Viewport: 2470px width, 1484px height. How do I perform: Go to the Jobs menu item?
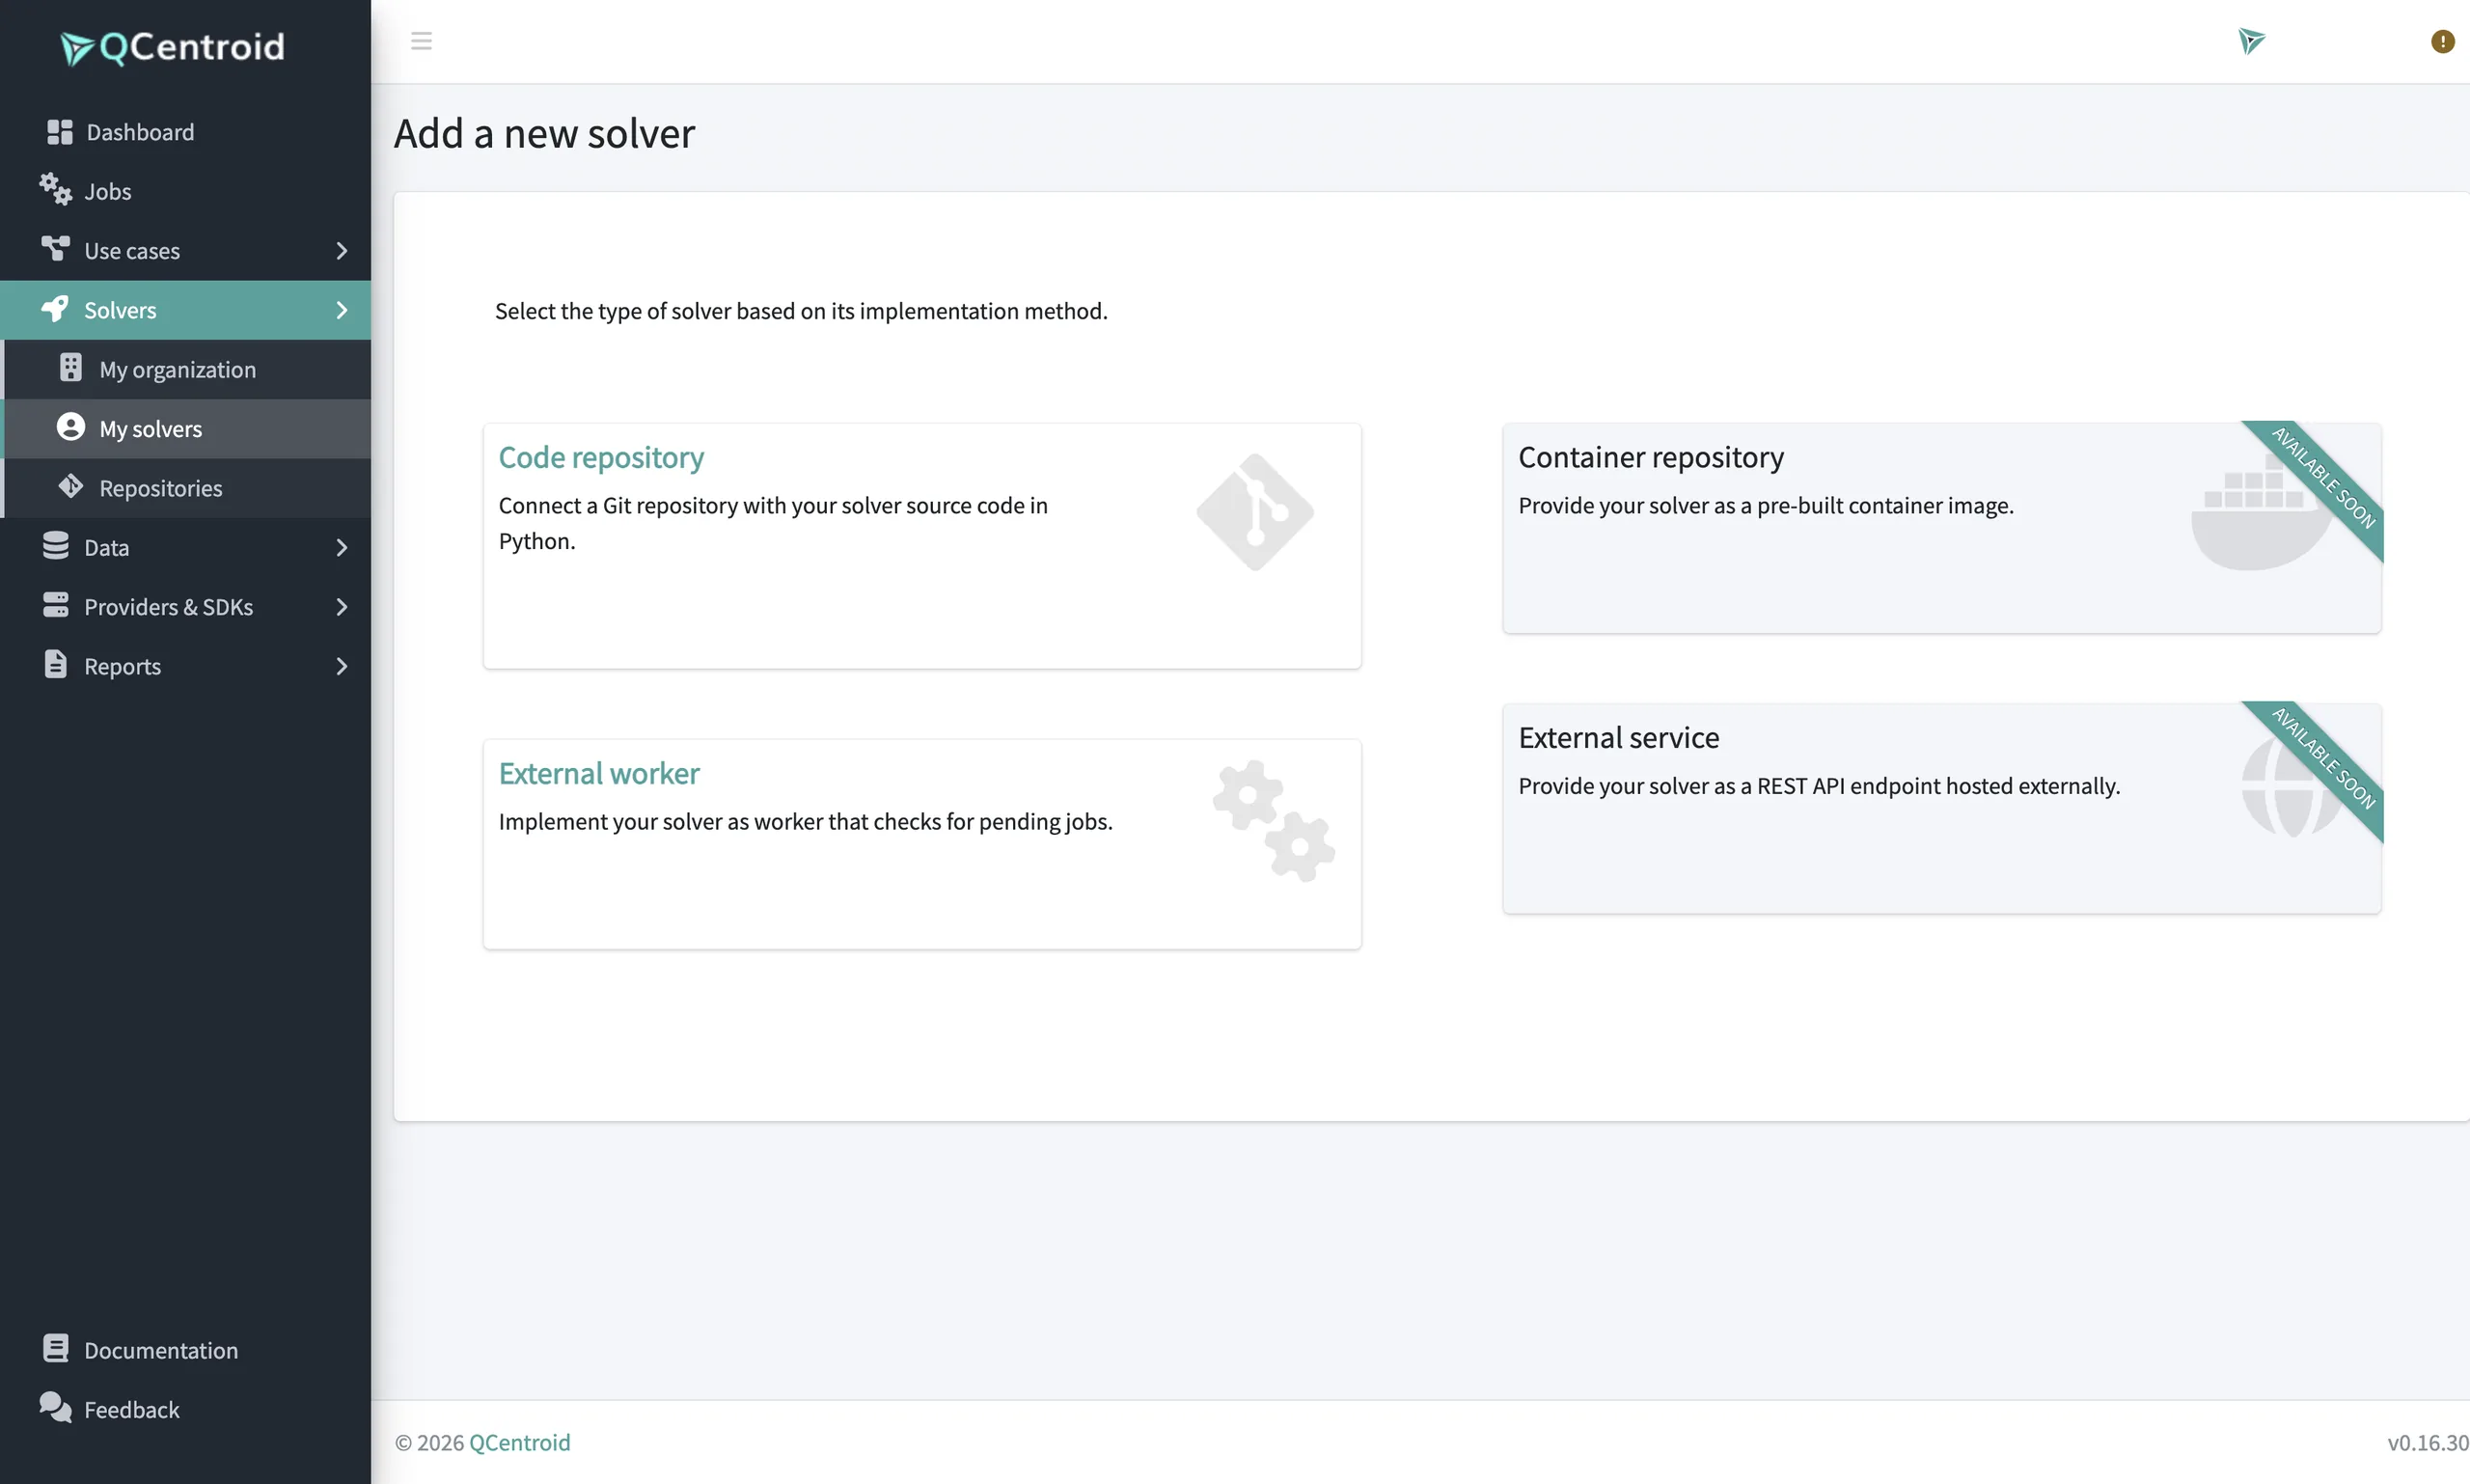(x=185, y=191)
